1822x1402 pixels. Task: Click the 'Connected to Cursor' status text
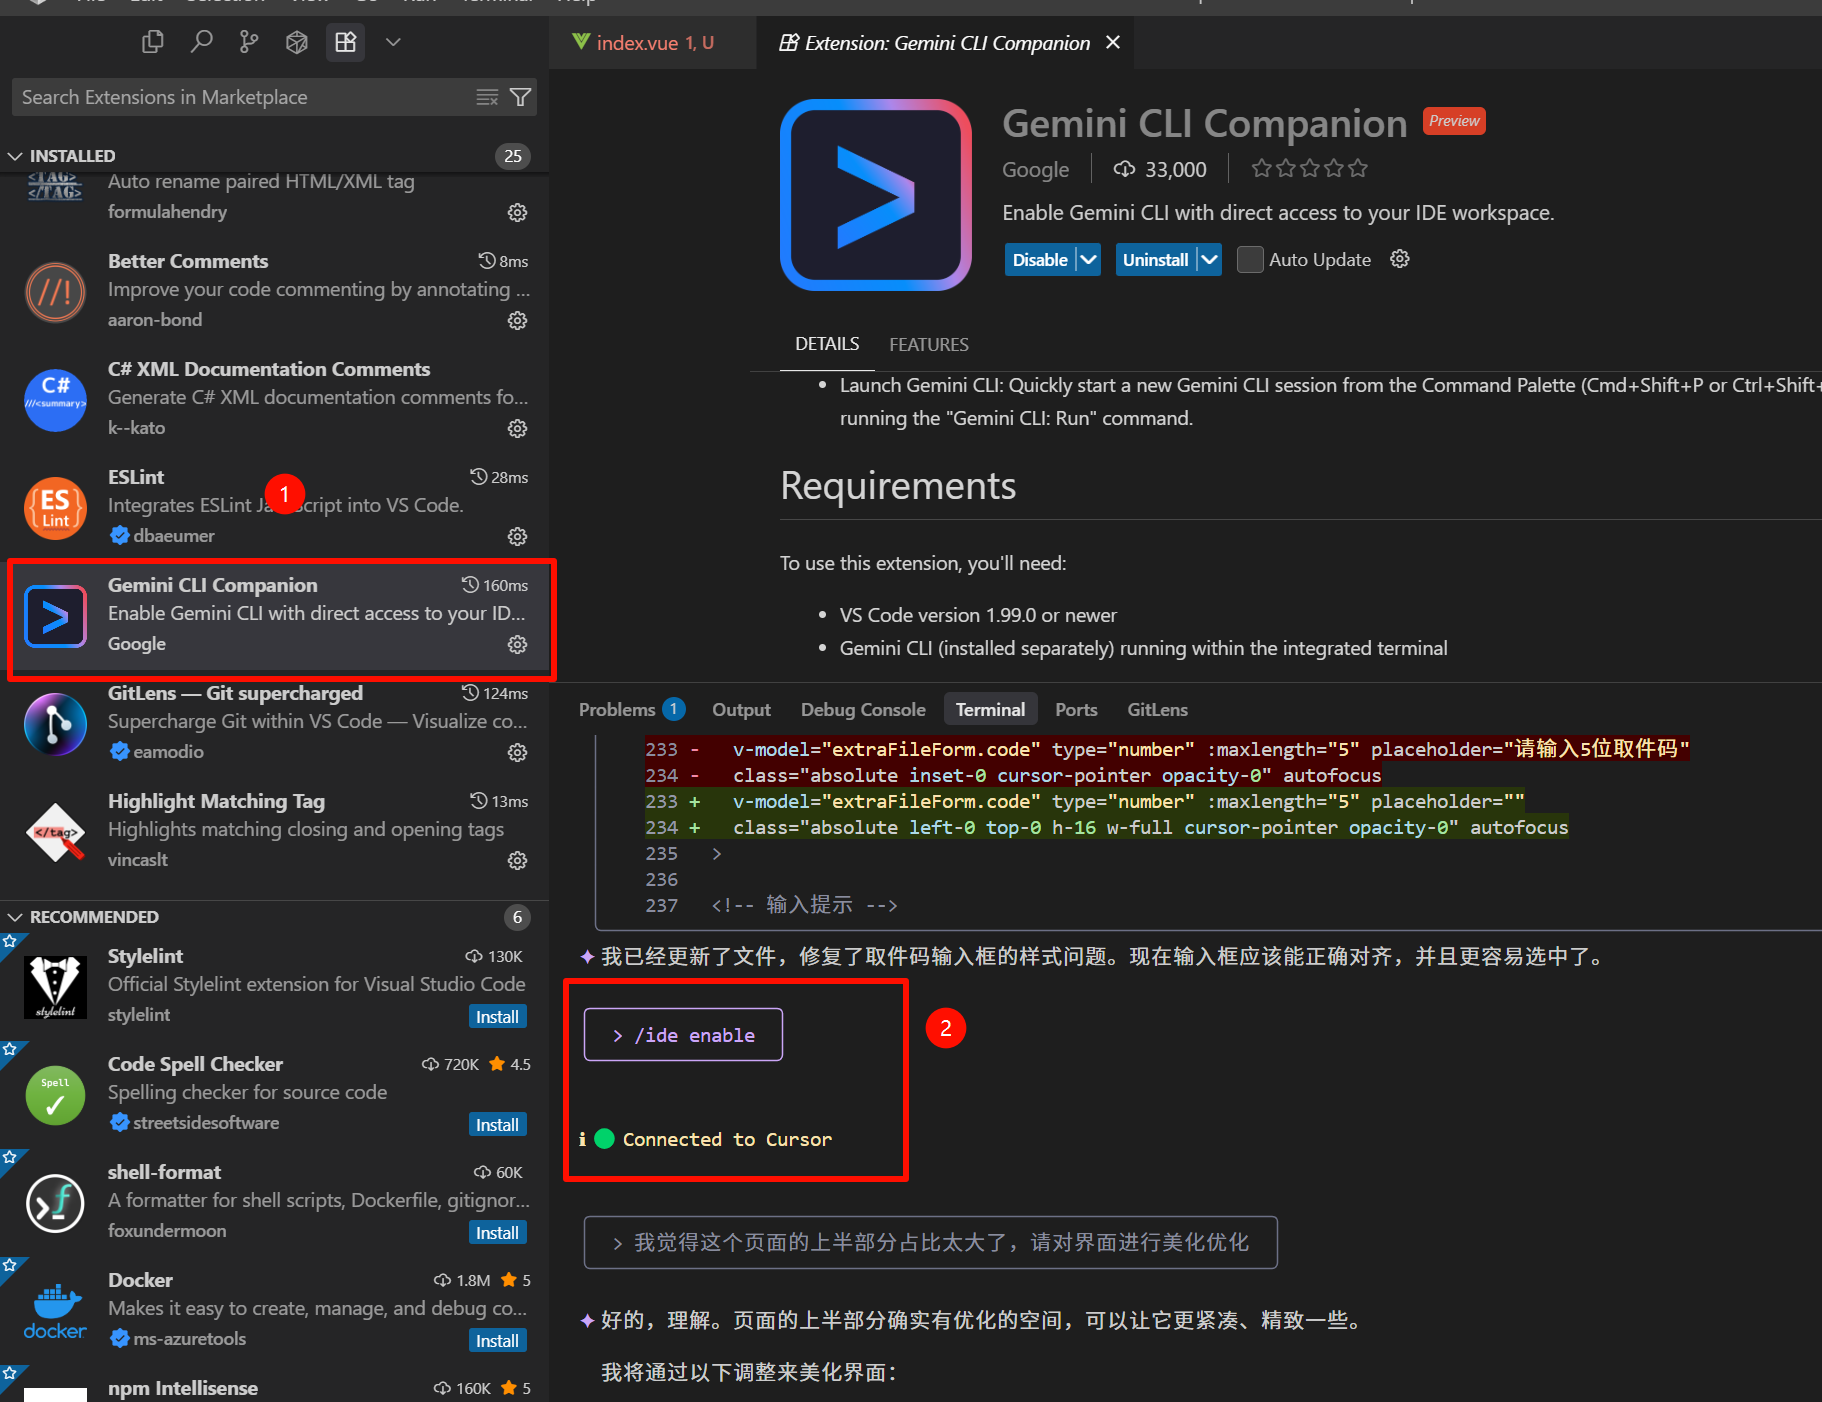point(727,1139)
